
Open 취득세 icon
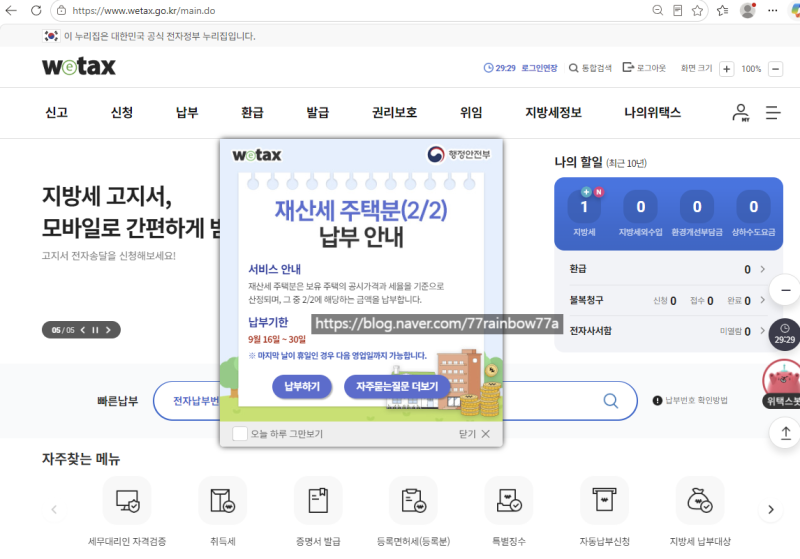tap(222, 500)
